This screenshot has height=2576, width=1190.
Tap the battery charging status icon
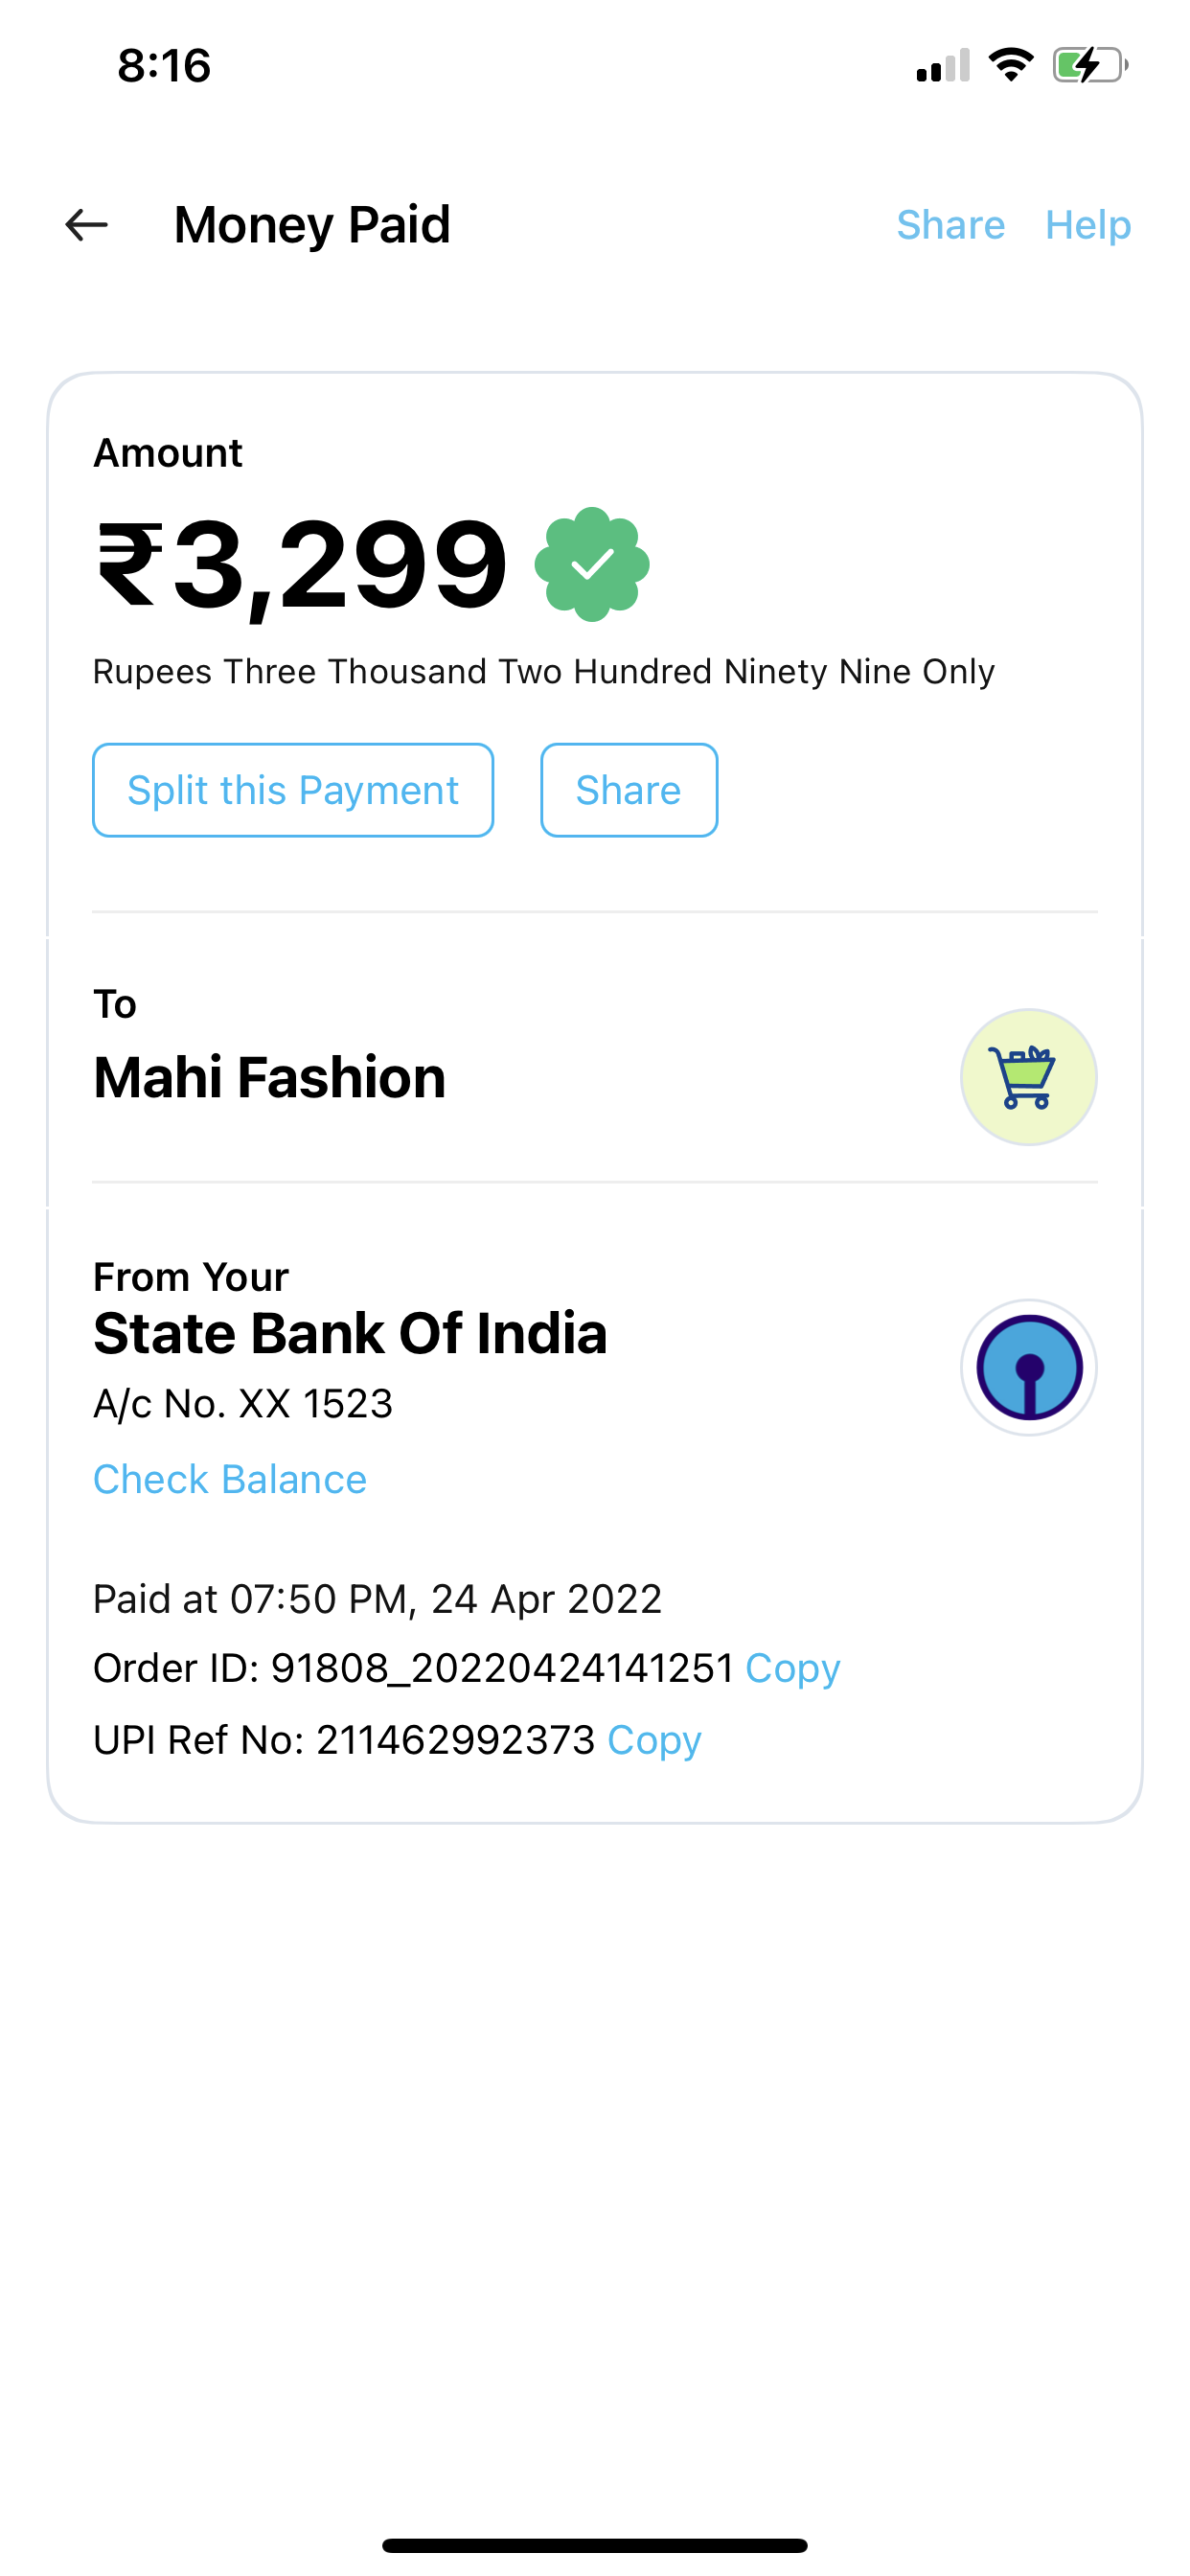point(1089,66)
